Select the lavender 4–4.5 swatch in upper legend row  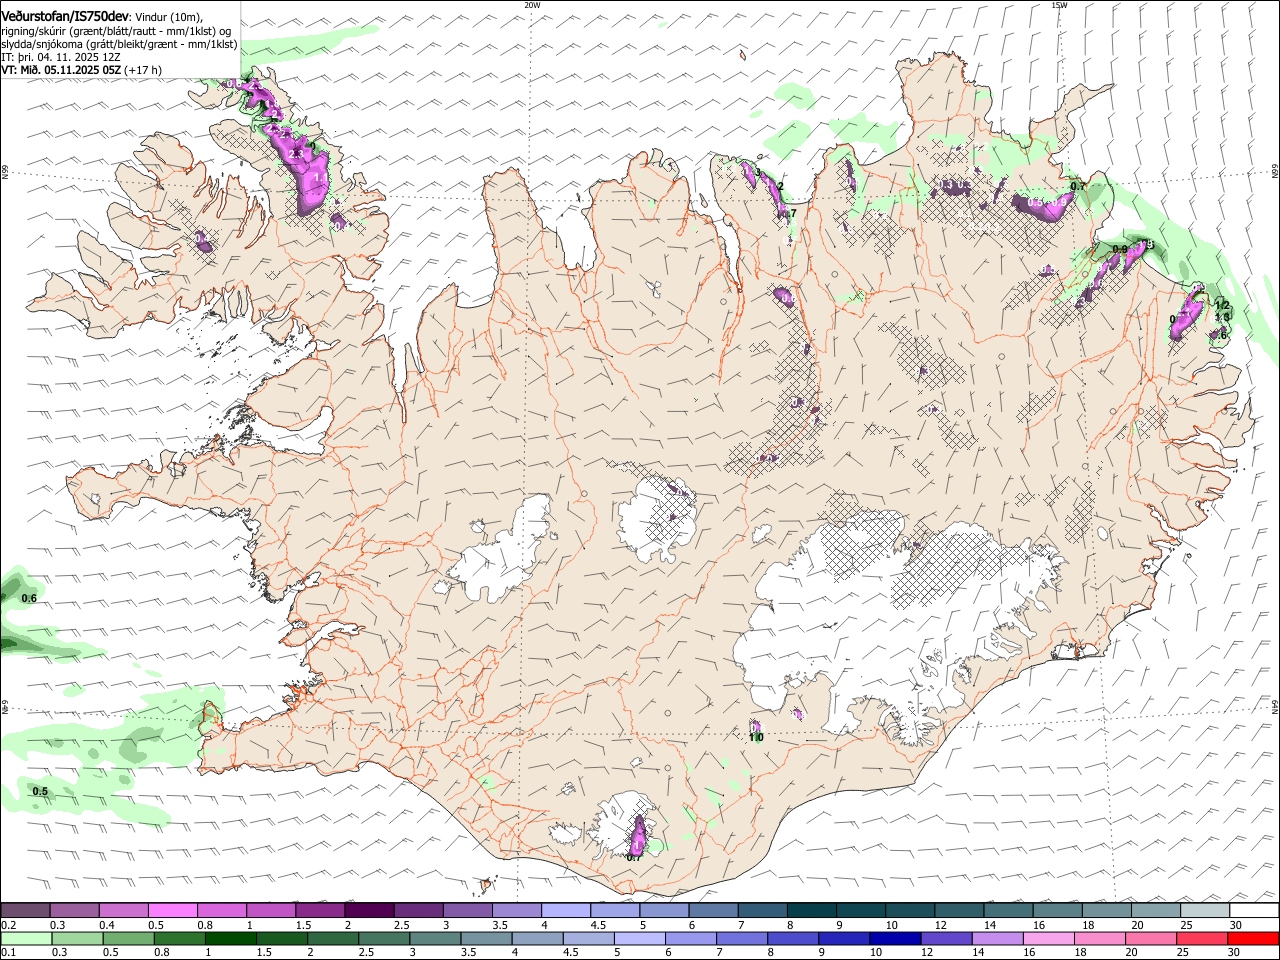coord(565,910)
